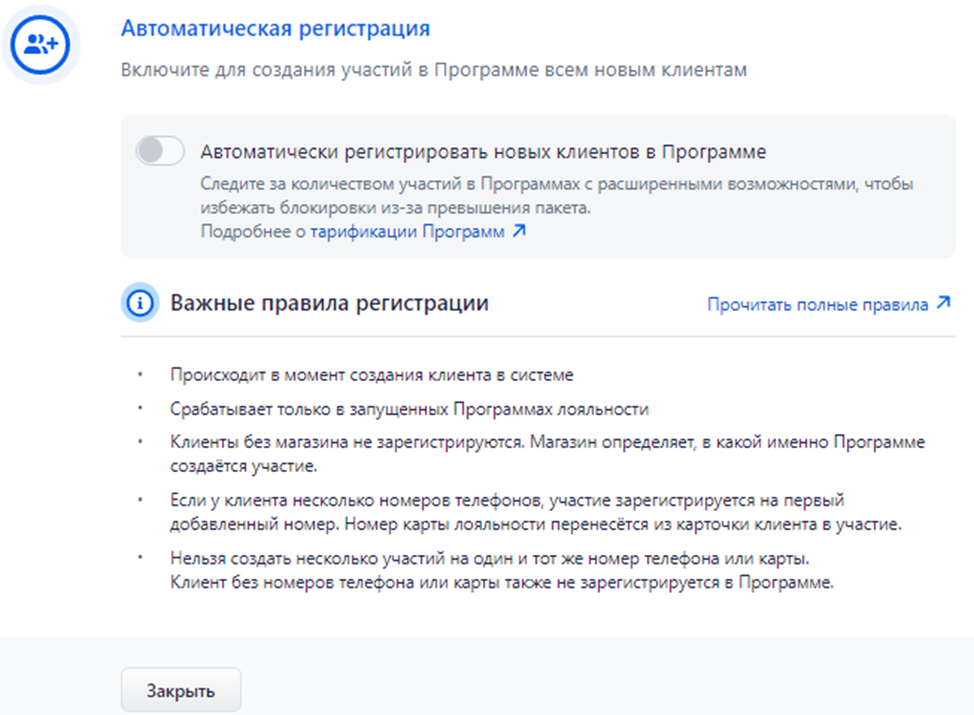Click rule about Клиенты без магазина
This screenshot has width=974, height=715.
pyautogui.click(x=547, y=454)
